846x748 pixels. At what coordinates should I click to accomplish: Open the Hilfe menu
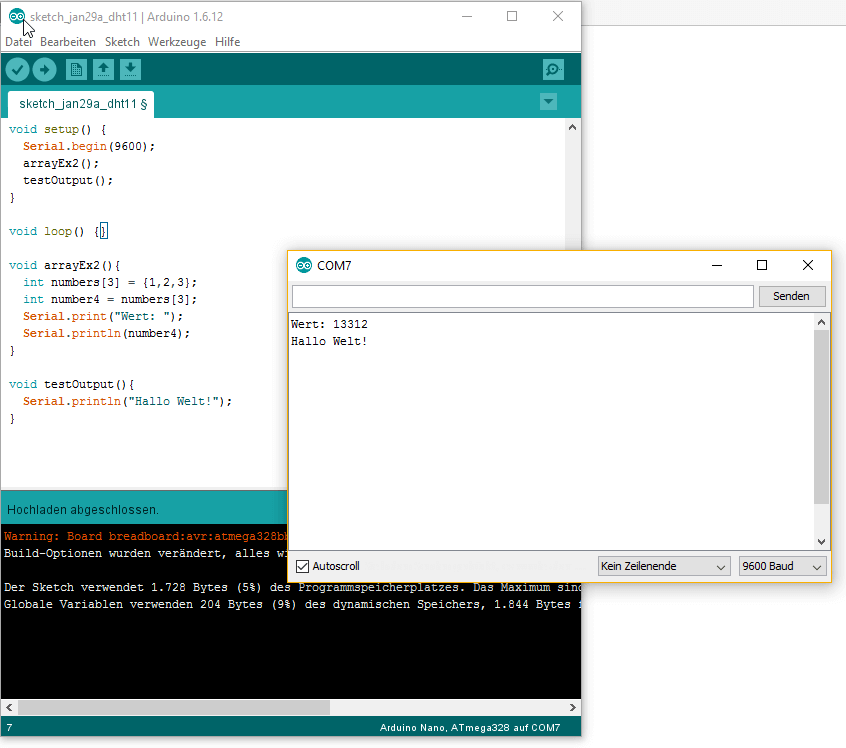pyautogui.click(x=227, y=42)
